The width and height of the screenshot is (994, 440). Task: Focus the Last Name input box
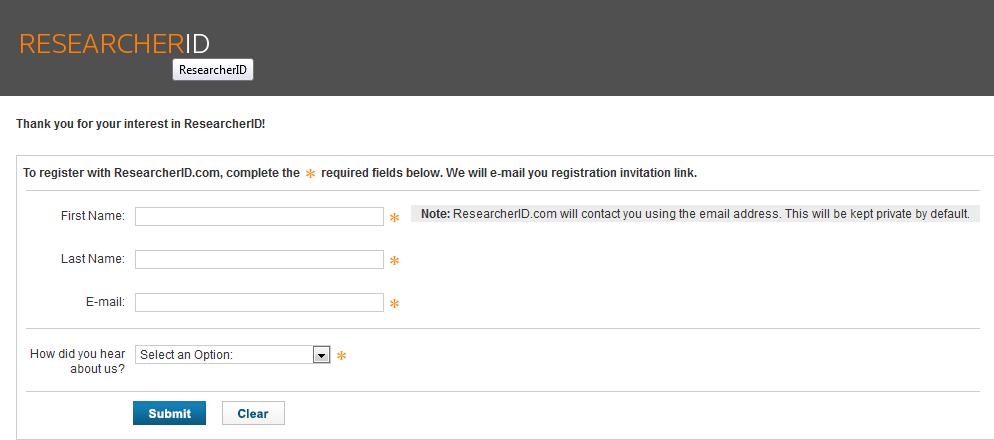tap(259, 259)
